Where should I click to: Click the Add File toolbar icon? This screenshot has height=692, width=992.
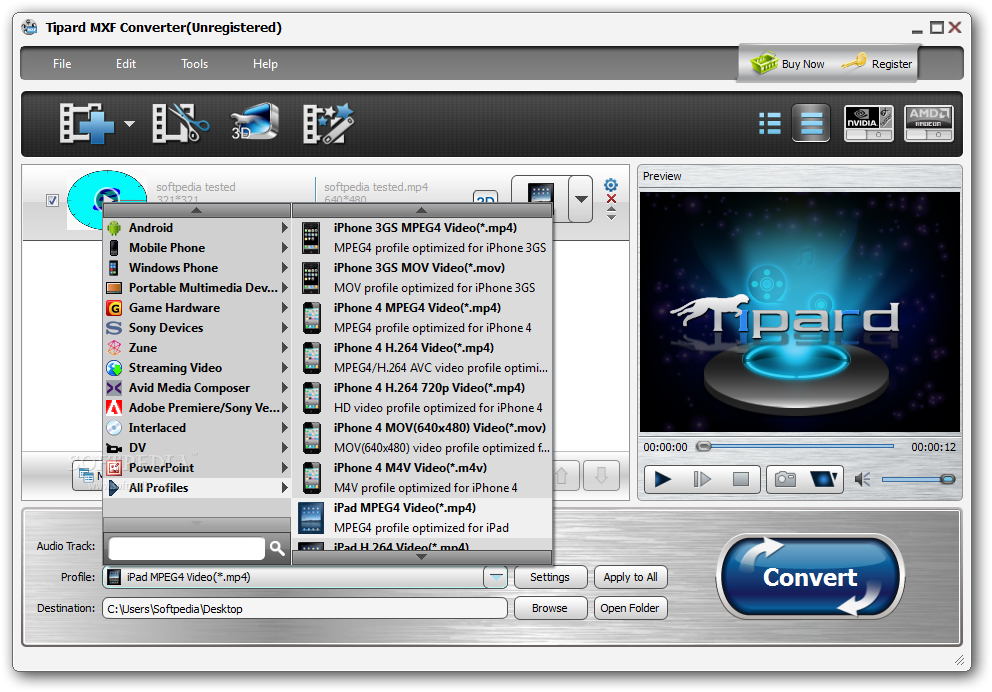pyautogui.click(x=87, y=124)
